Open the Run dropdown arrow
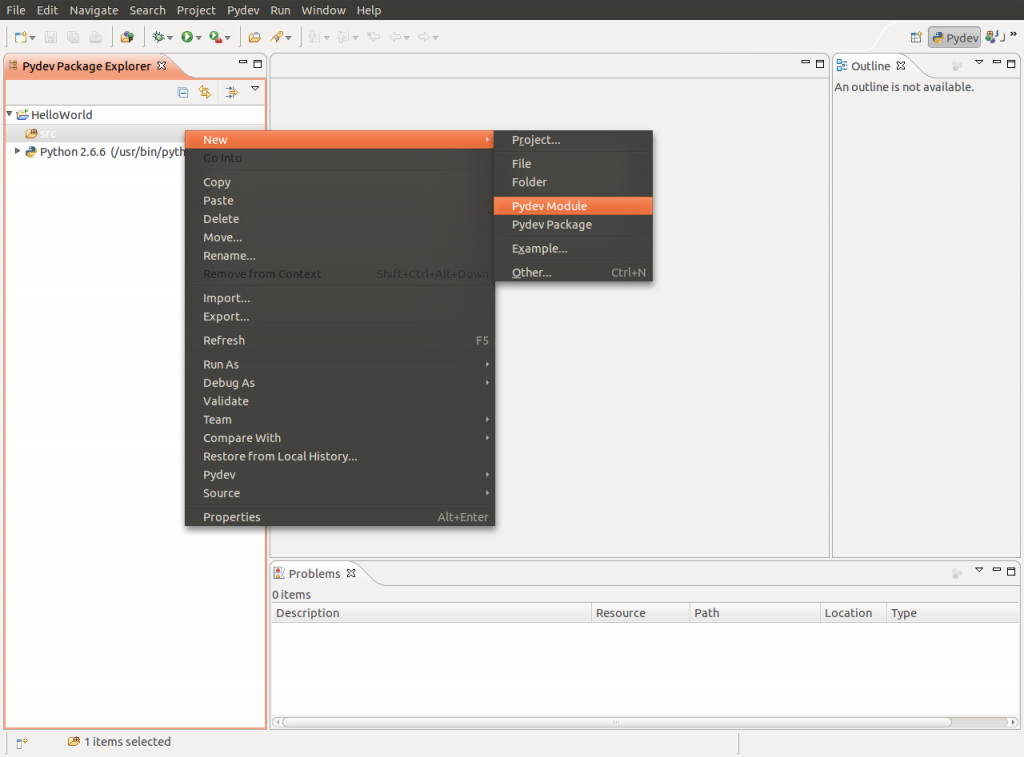The image size is (1024, 757). point(199,38)
